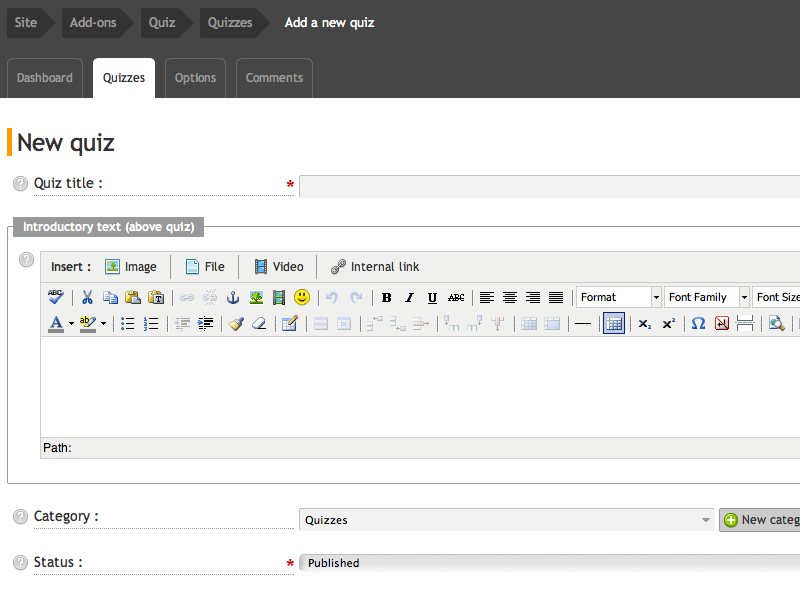Toggle Underline formatting

point(432,298)
